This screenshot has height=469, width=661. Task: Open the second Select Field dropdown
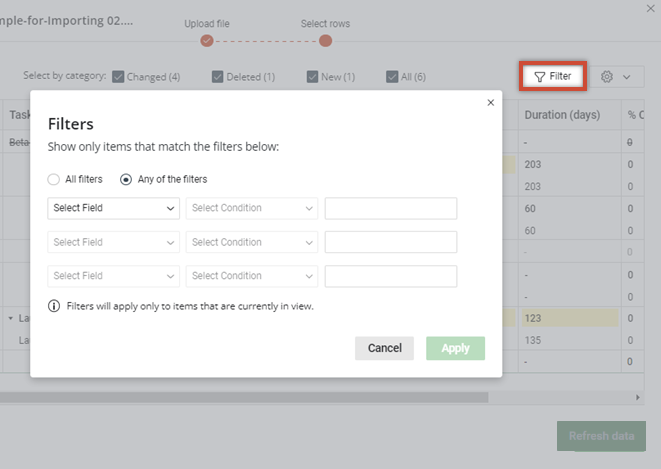pos(113,242)
